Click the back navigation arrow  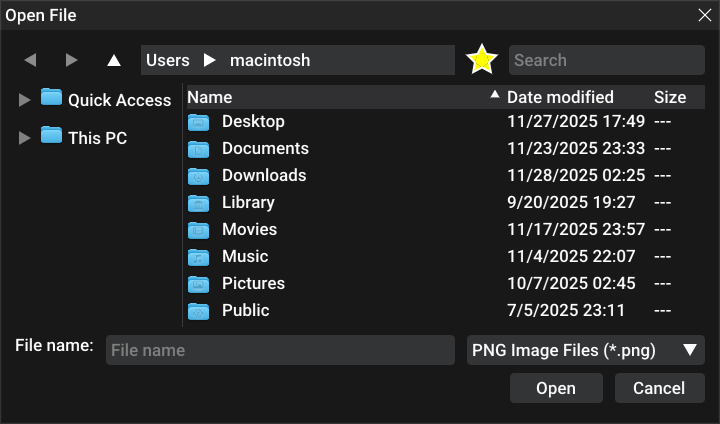pyautogui.click(x=30, y=60)
